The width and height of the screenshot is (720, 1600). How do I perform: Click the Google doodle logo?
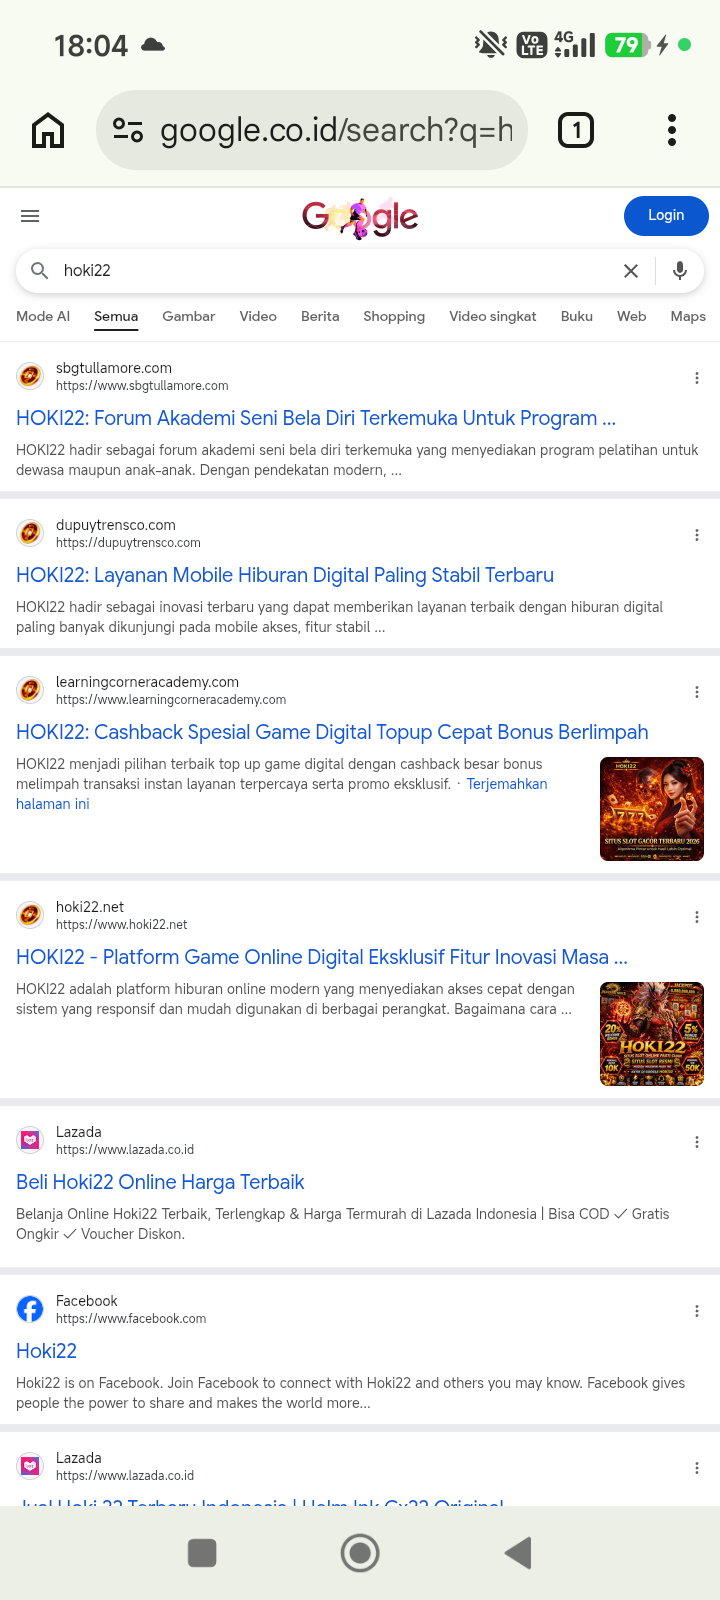(360, 217)
